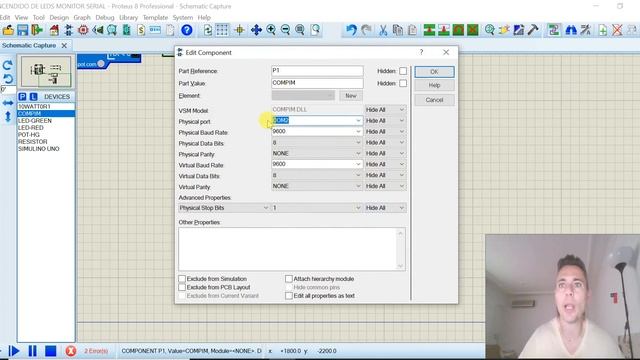Click the Undo arrow icon

click(x=351, y=30)
